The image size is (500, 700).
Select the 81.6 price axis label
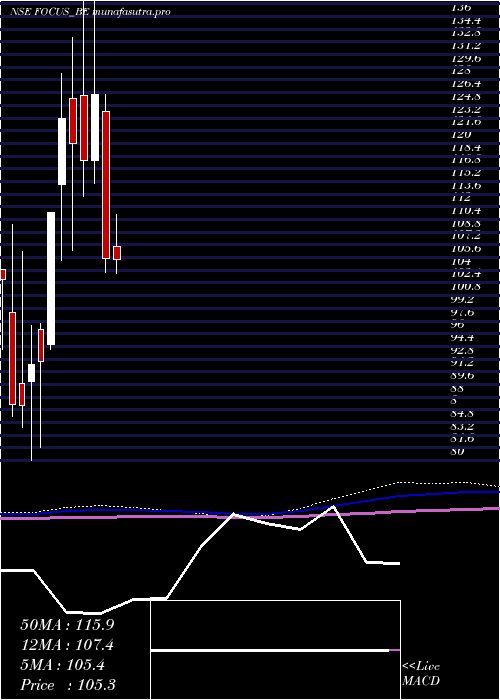(464, 438)
